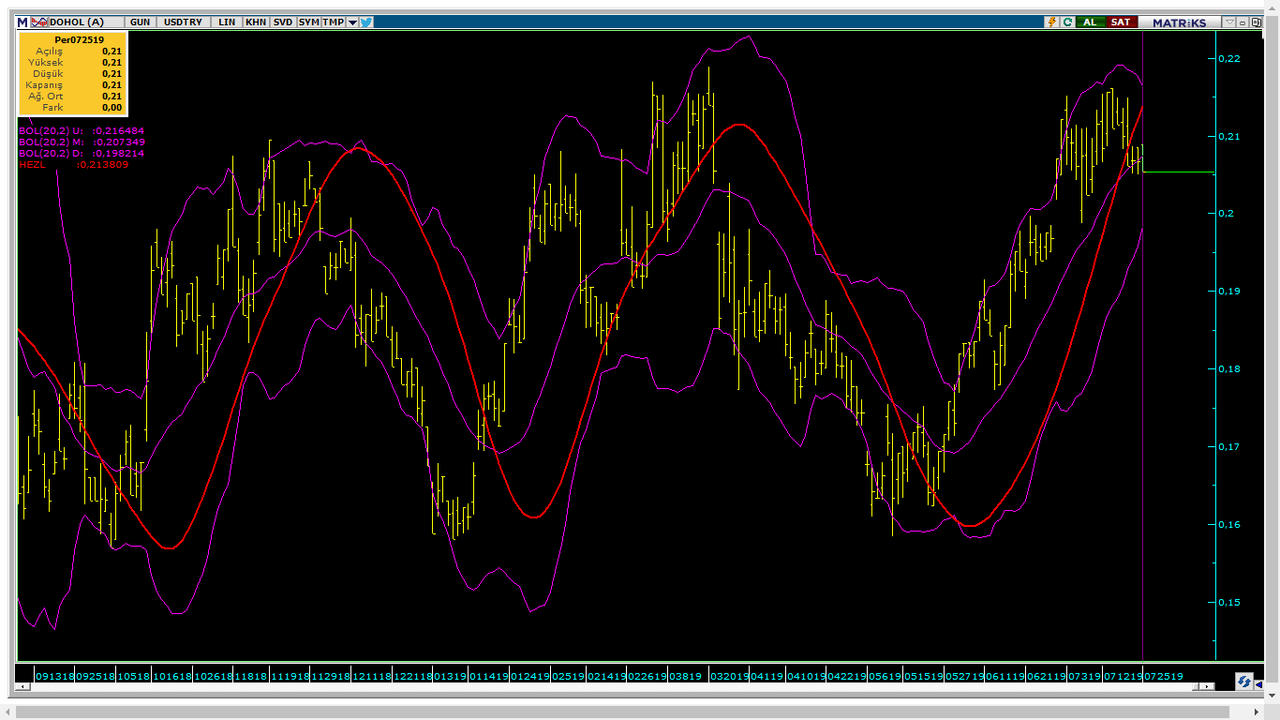This screenshot has height=720, width=1280.
Task: Click the 0,15 price axis label
Action: coord(1229,602)
